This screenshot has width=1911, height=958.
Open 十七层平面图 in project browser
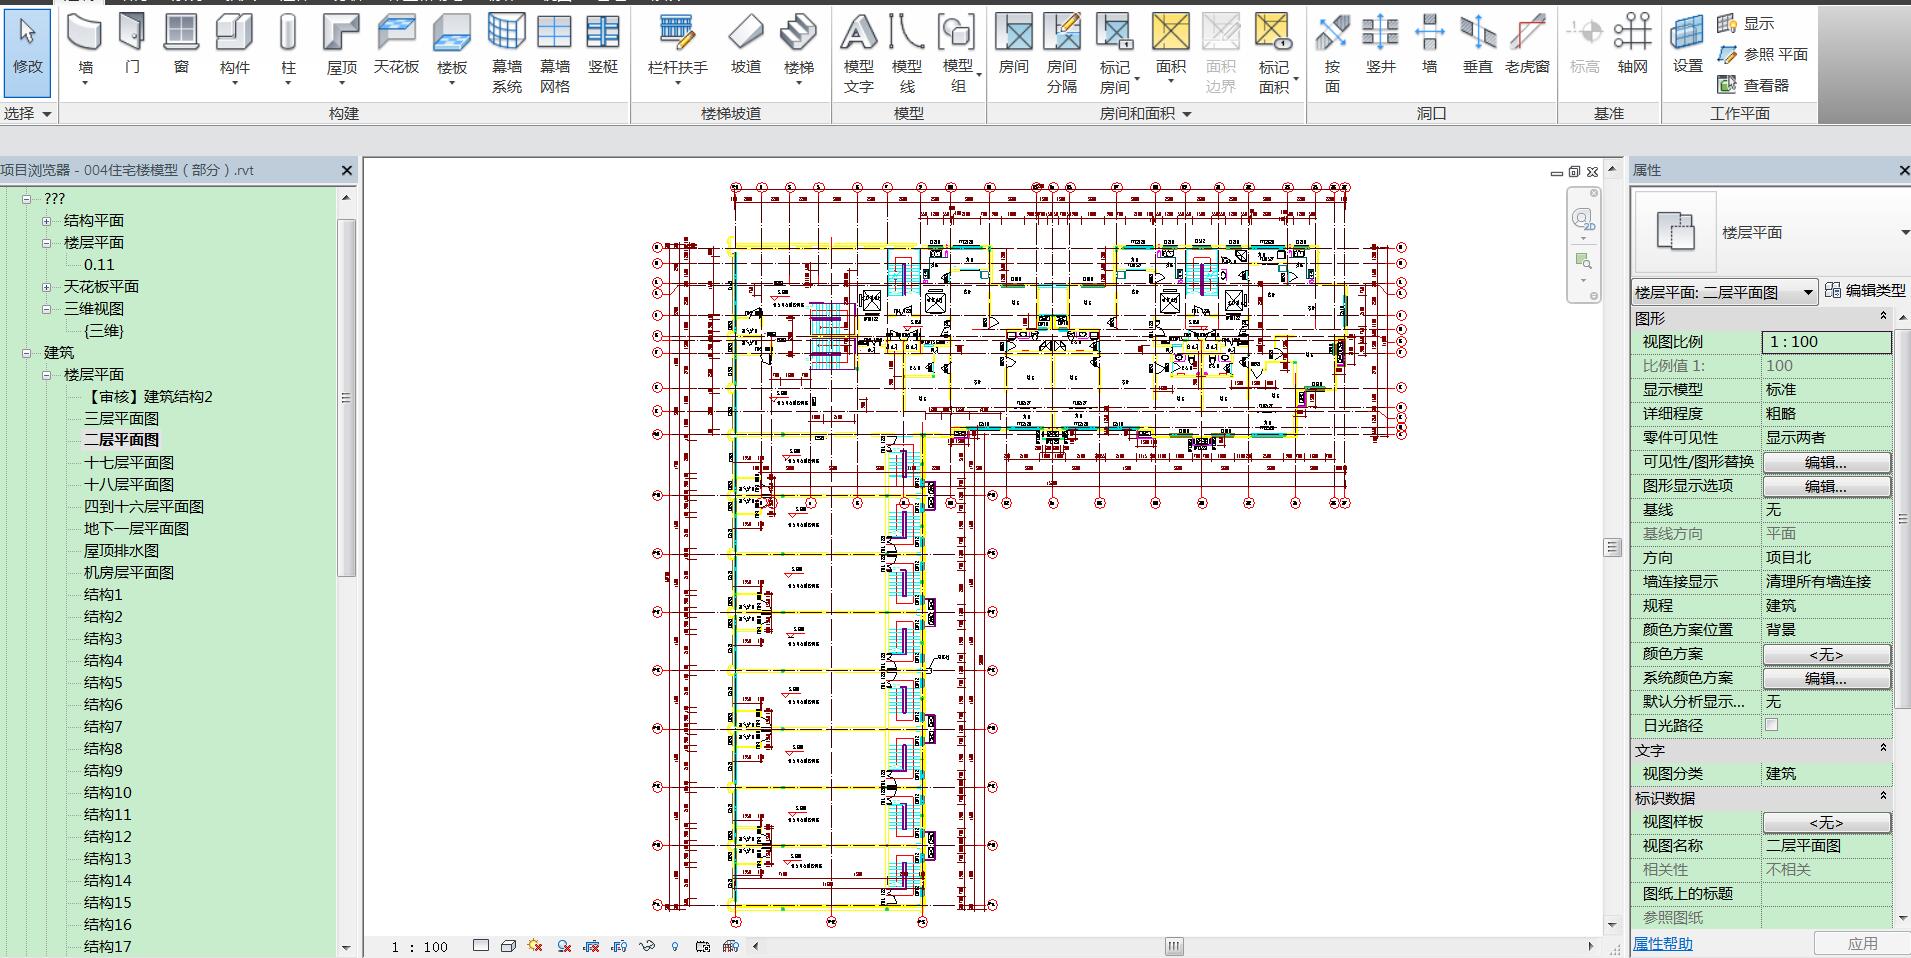pos(129,462)
